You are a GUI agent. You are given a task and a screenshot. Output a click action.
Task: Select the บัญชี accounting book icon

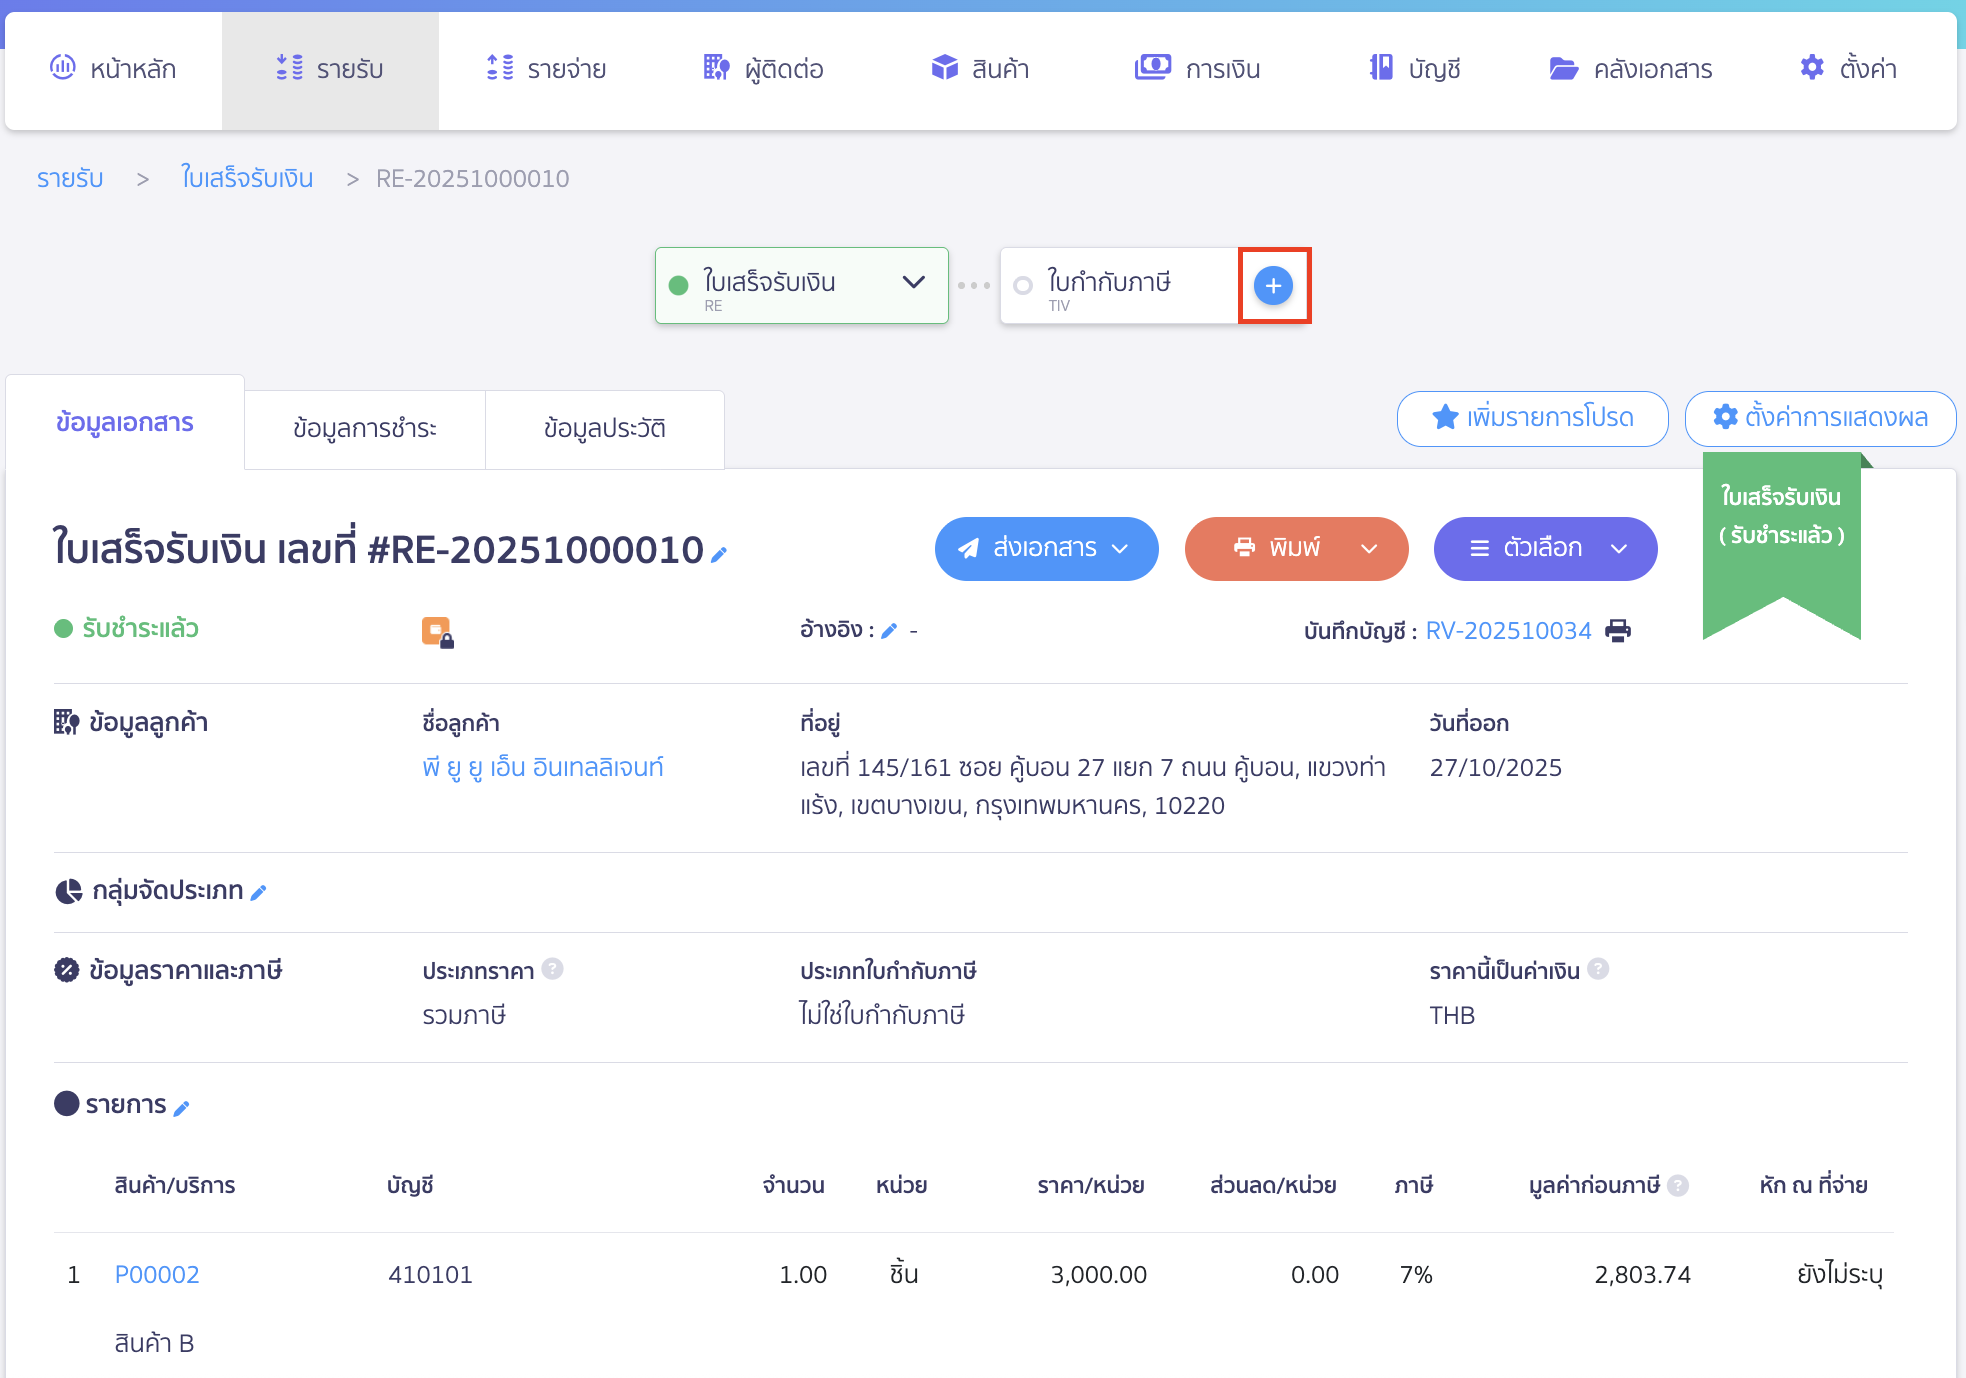coord(1381,68)
